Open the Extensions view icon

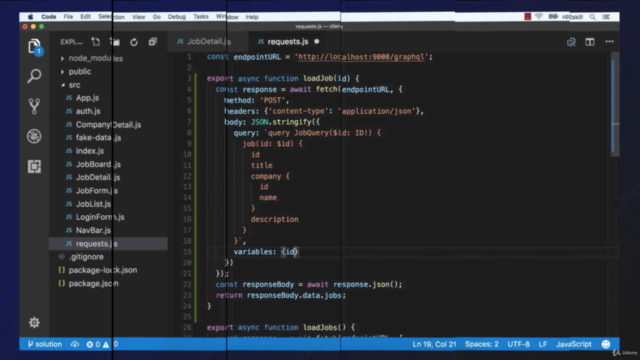coord(34,166)
